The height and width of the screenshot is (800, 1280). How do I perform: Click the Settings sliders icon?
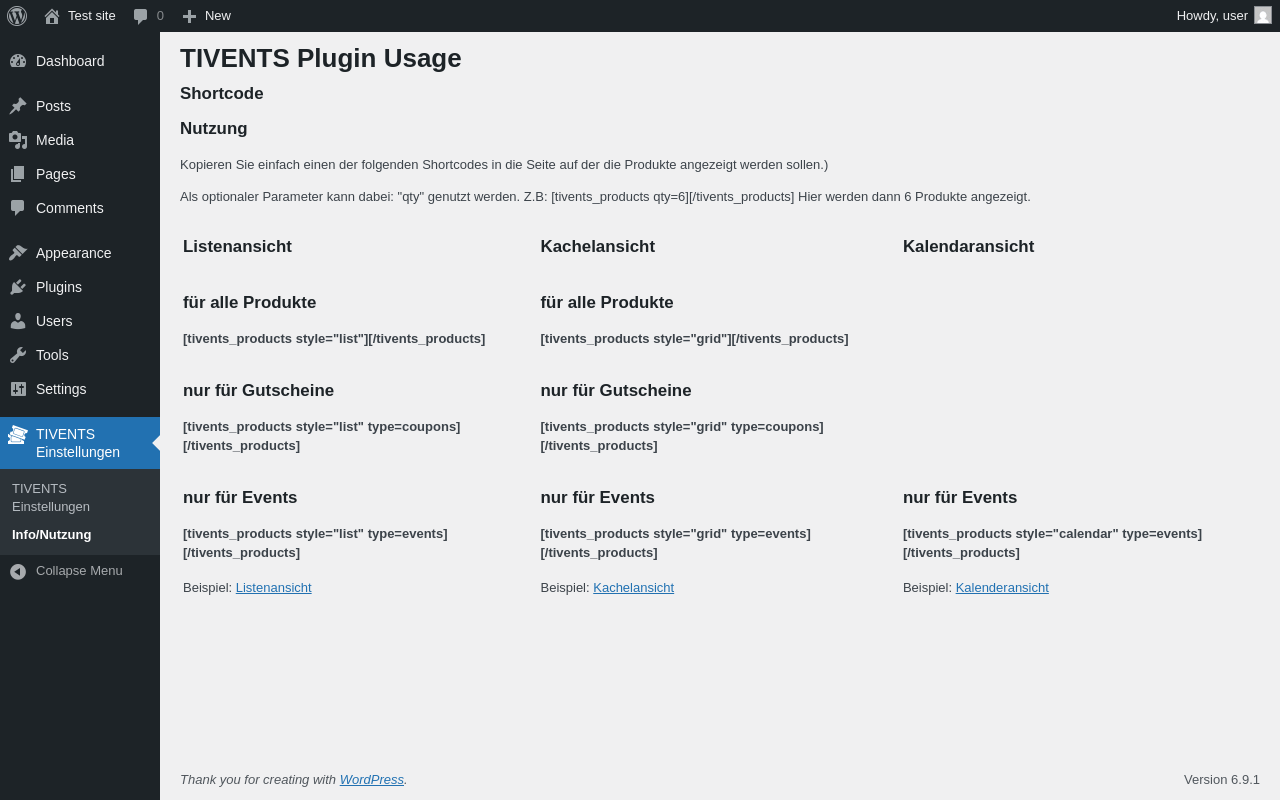pyautogui.click(x=18, y=389)
